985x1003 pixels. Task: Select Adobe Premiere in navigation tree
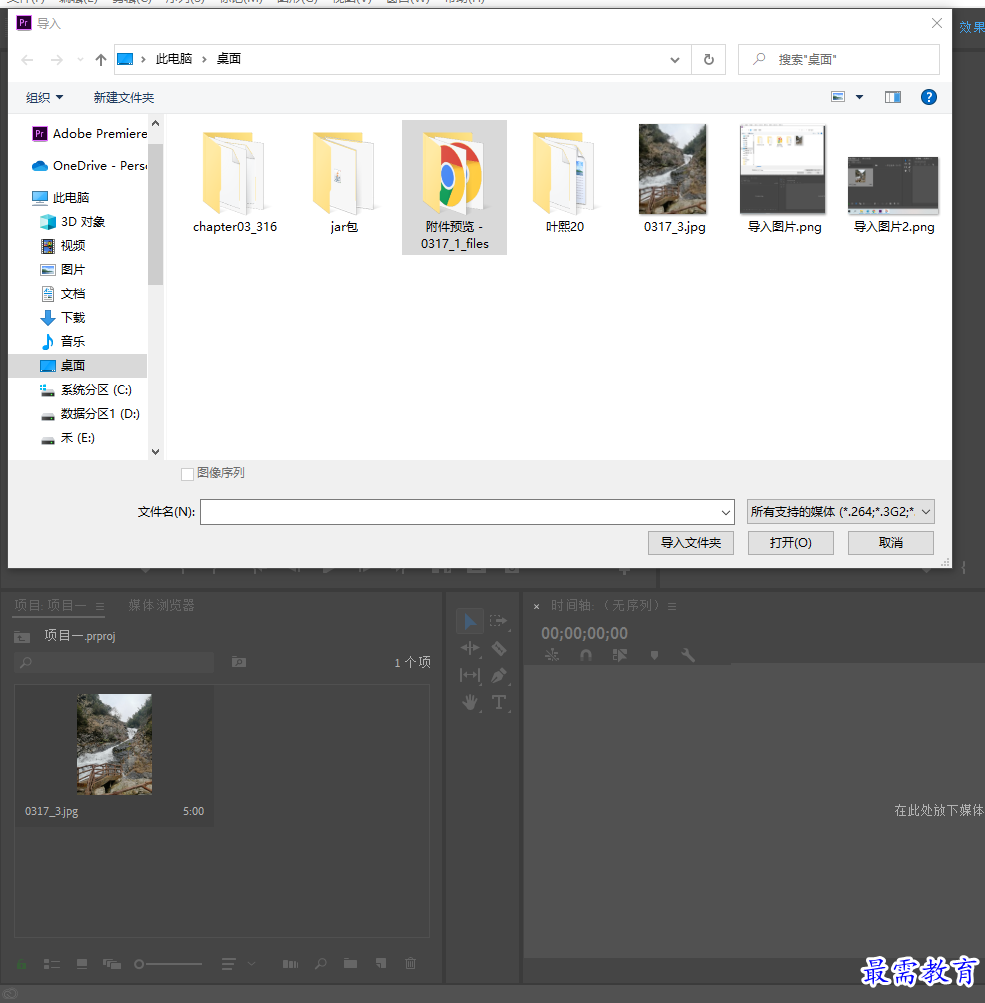point(90,134)
